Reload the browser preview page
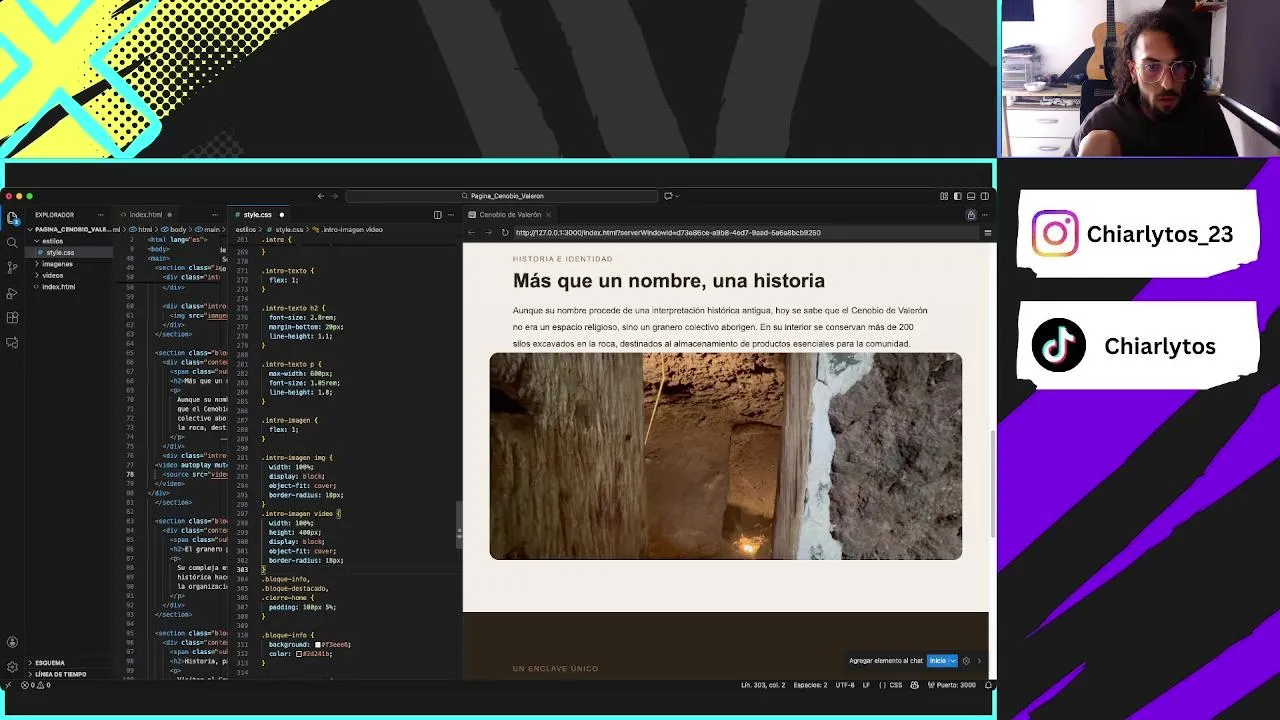 505,233
